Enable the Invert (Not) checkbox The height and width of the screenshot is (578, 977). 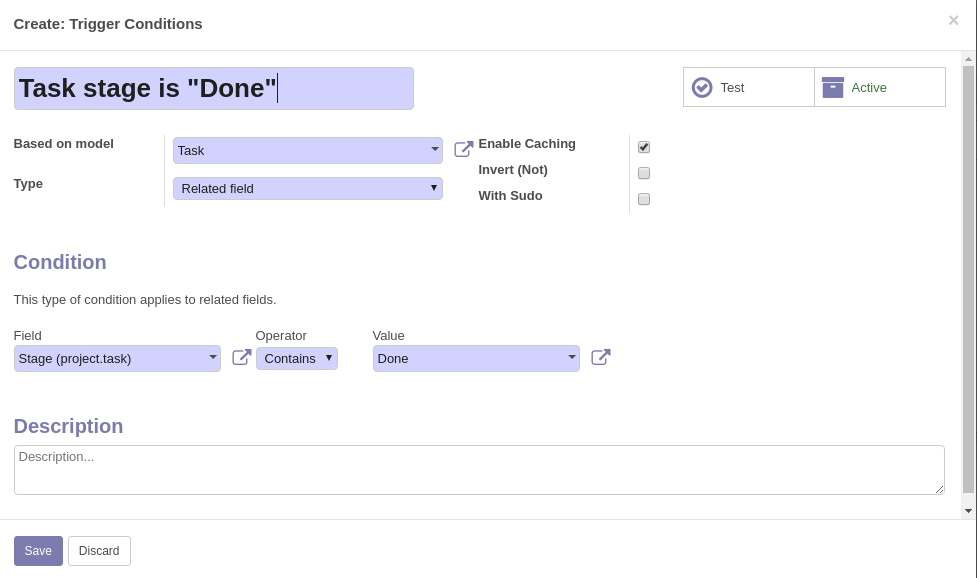coord(644,173)
